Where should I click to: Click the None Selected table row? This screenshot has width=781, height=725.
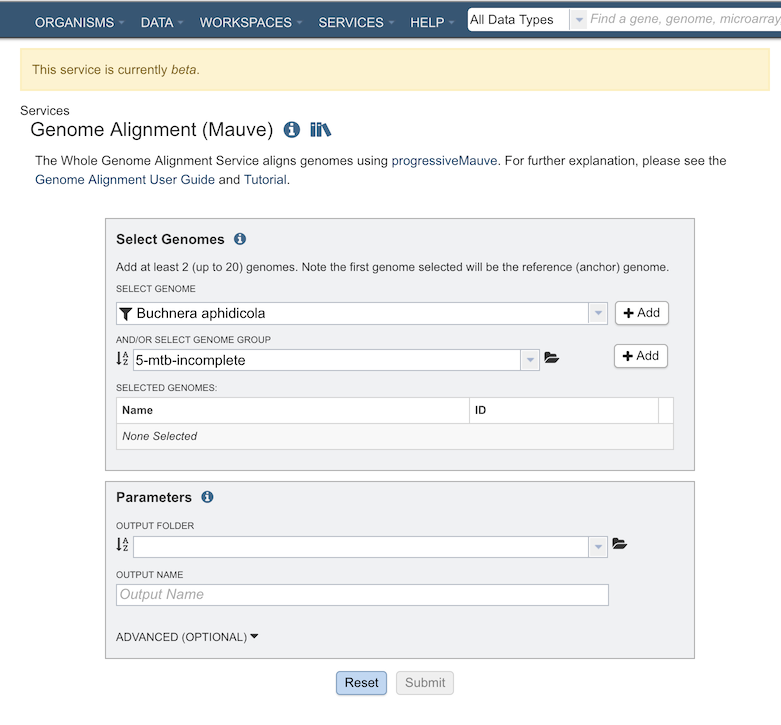coord(394,436)
